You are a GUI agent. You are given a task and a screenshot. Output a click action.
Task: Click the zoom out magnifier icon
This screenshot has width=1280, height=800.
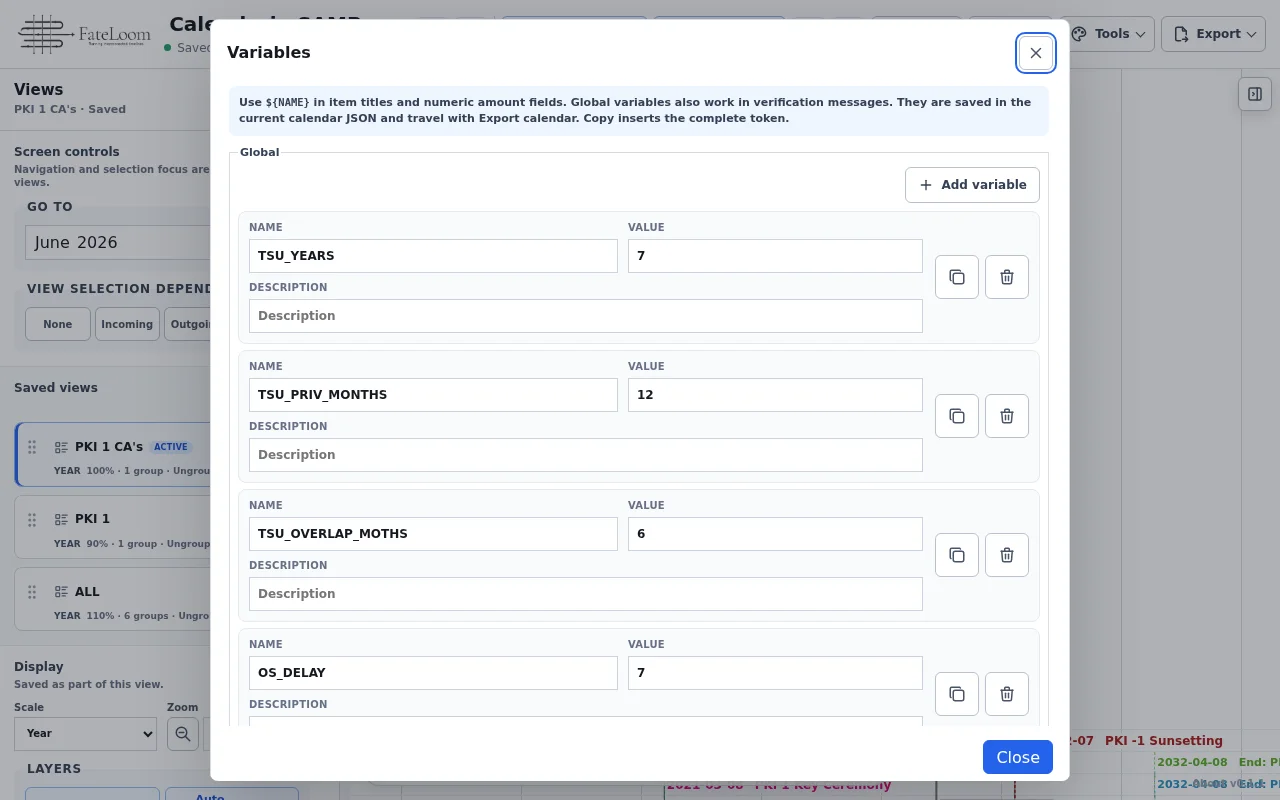[x=182, y=734]
